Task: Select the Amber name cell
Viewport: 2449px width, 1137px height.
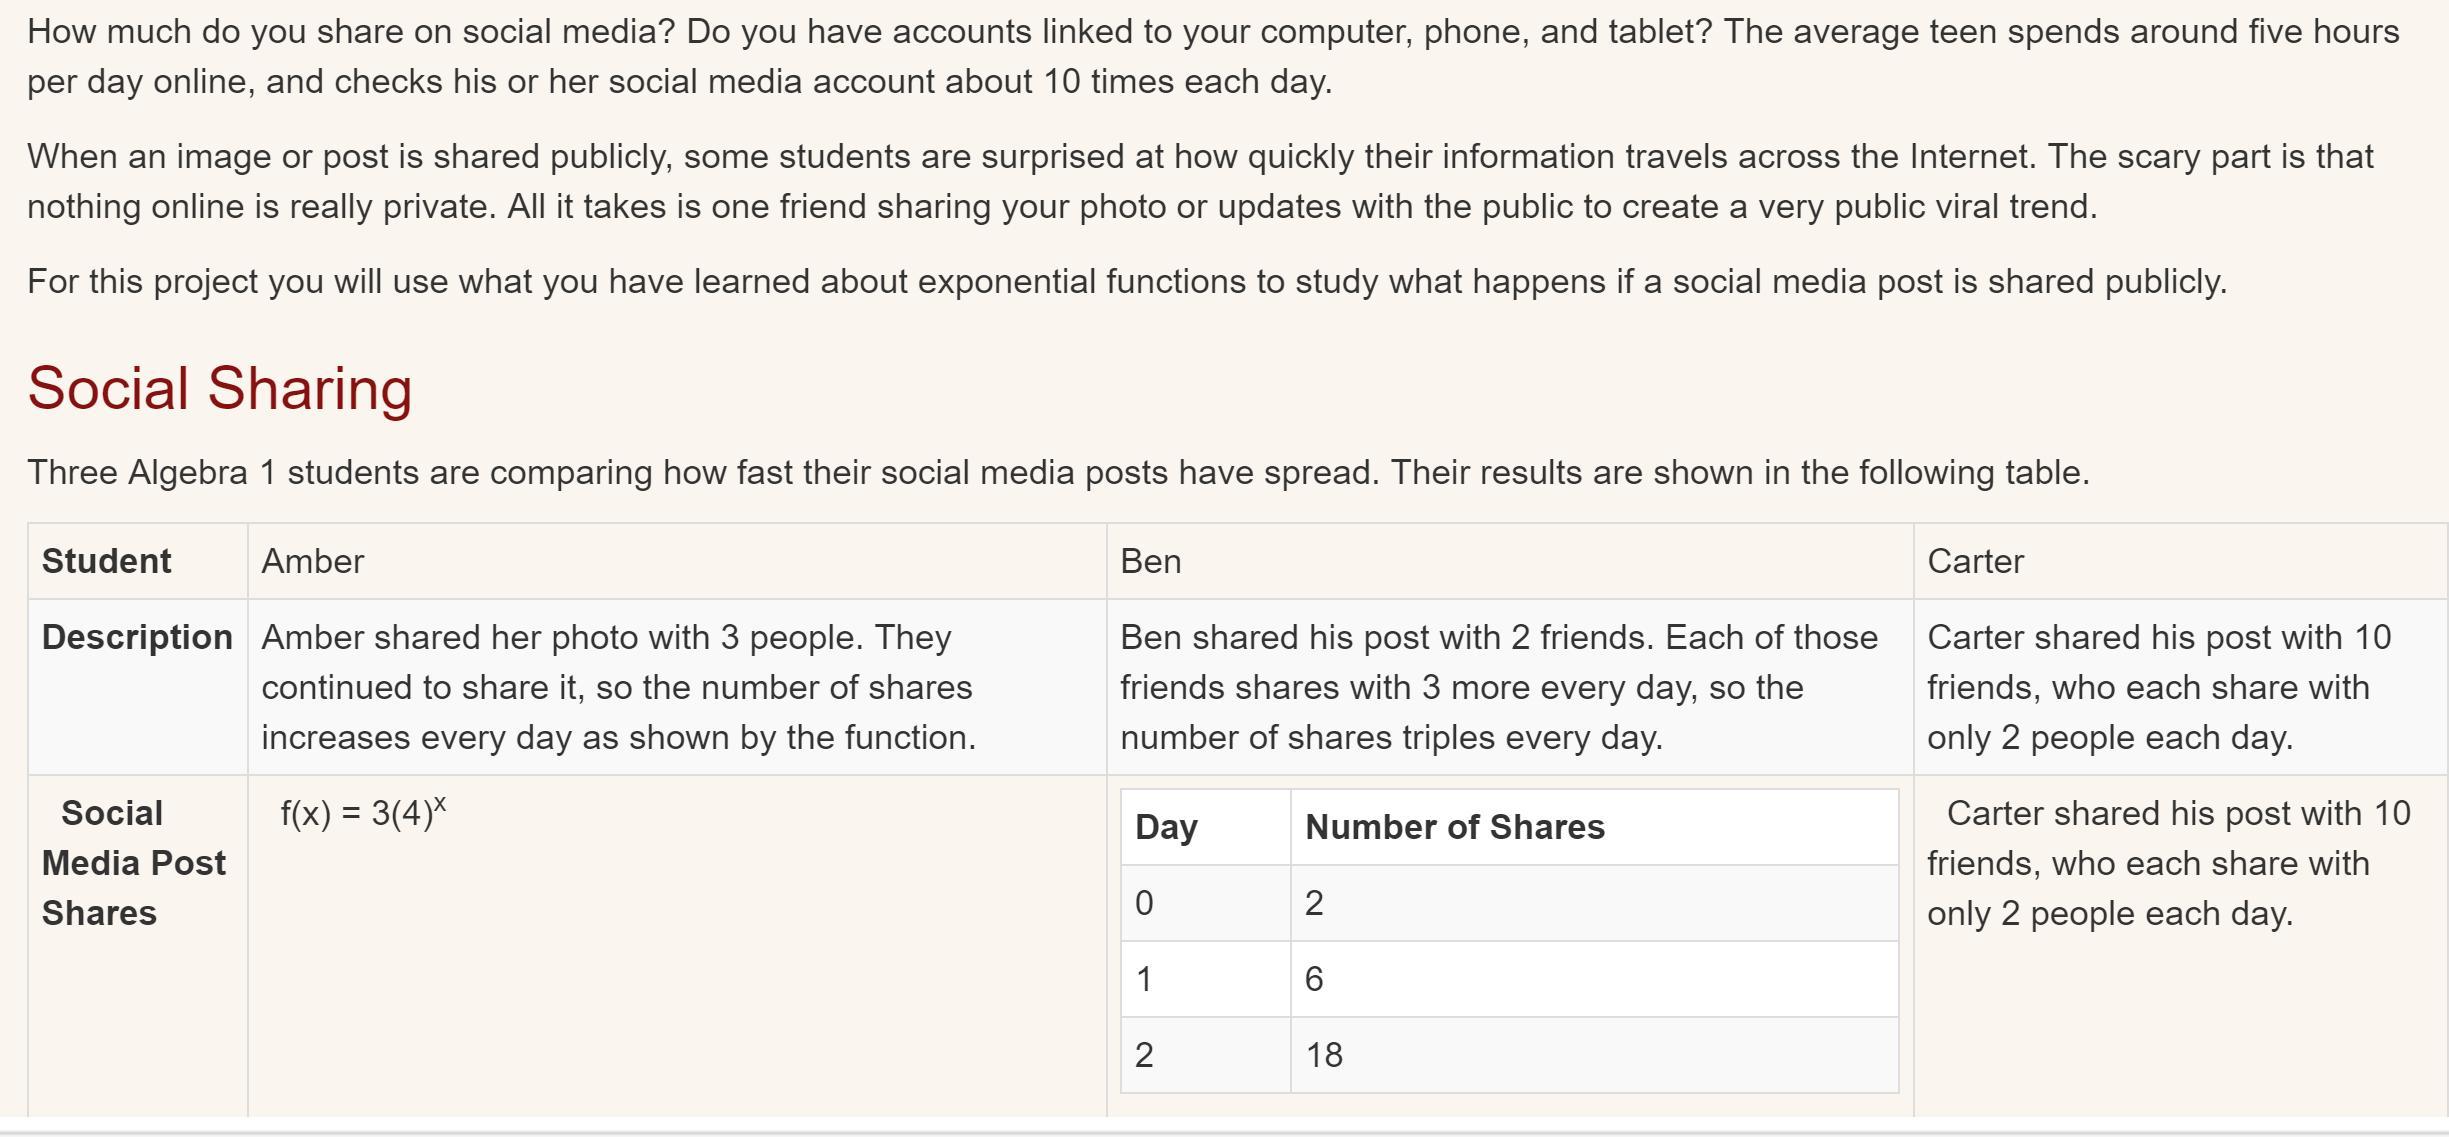Action: tap(313, 561)
